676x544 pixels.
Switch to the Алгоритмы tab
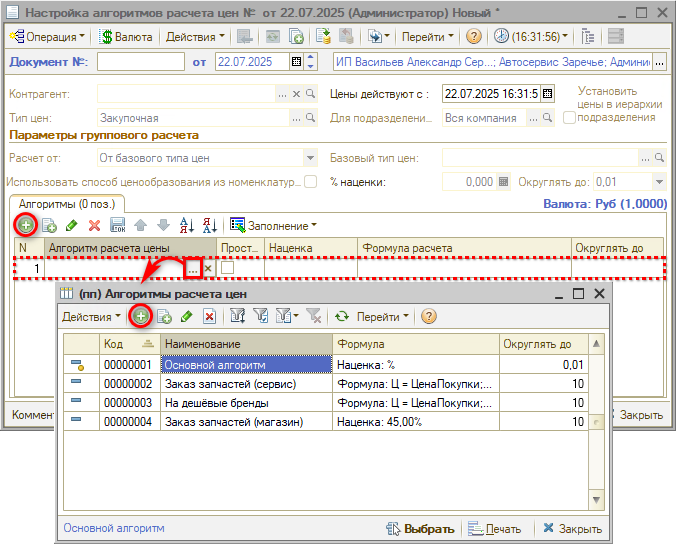[x=66, y=203]
